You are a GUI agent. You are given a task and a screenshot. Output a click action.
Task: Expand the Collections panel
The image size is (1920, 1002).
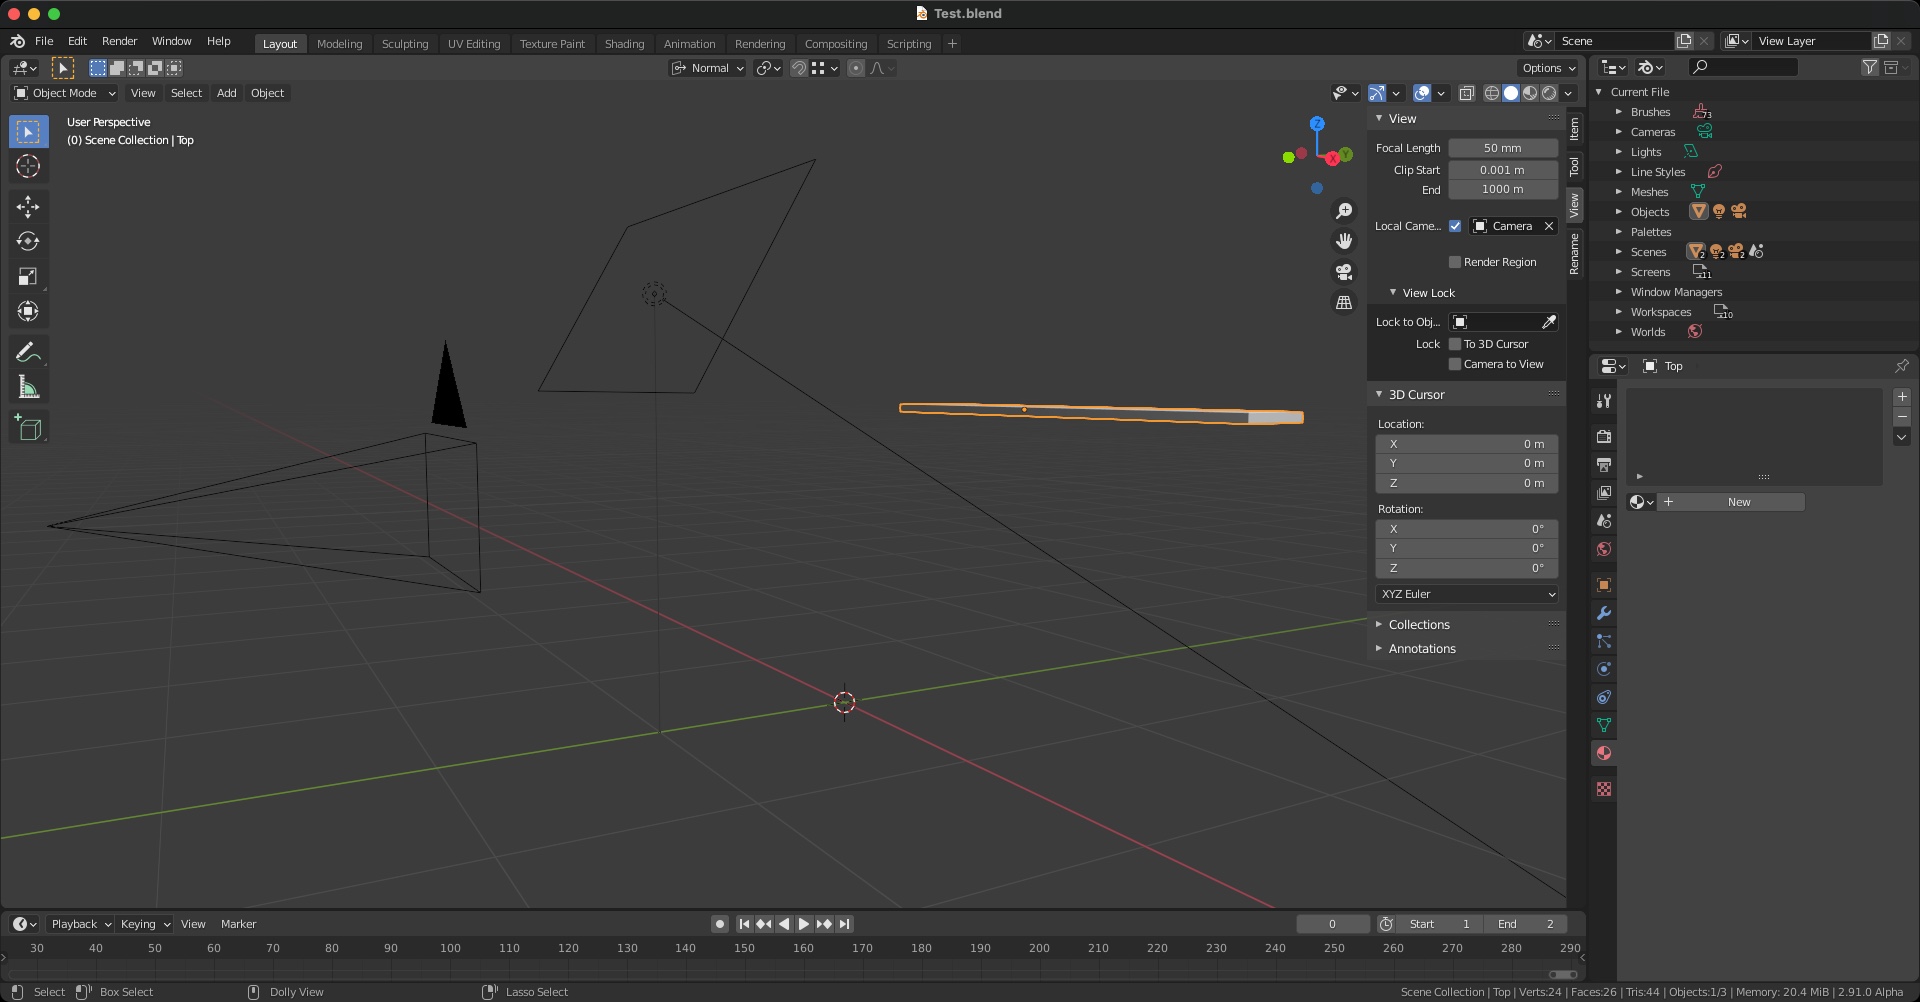click(x=1419, y=625)
